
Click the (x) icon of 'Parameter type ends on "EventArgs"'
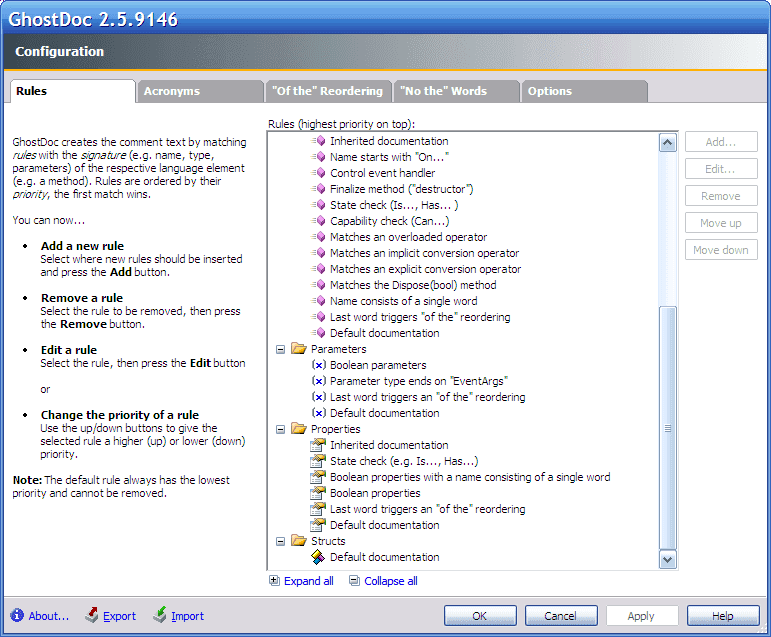point(319,381)
